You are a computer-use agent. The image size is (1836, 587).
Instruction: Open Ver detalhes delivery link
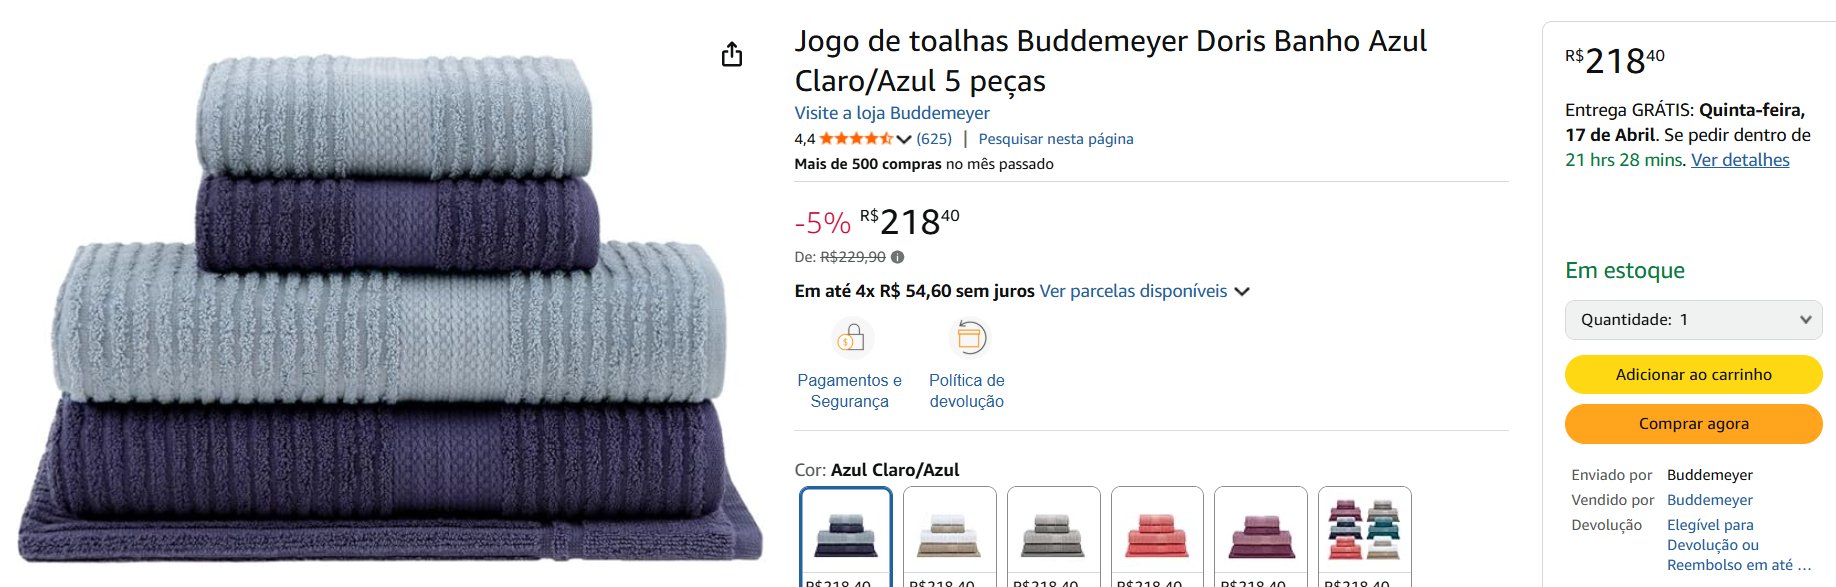coord(1740,160)
